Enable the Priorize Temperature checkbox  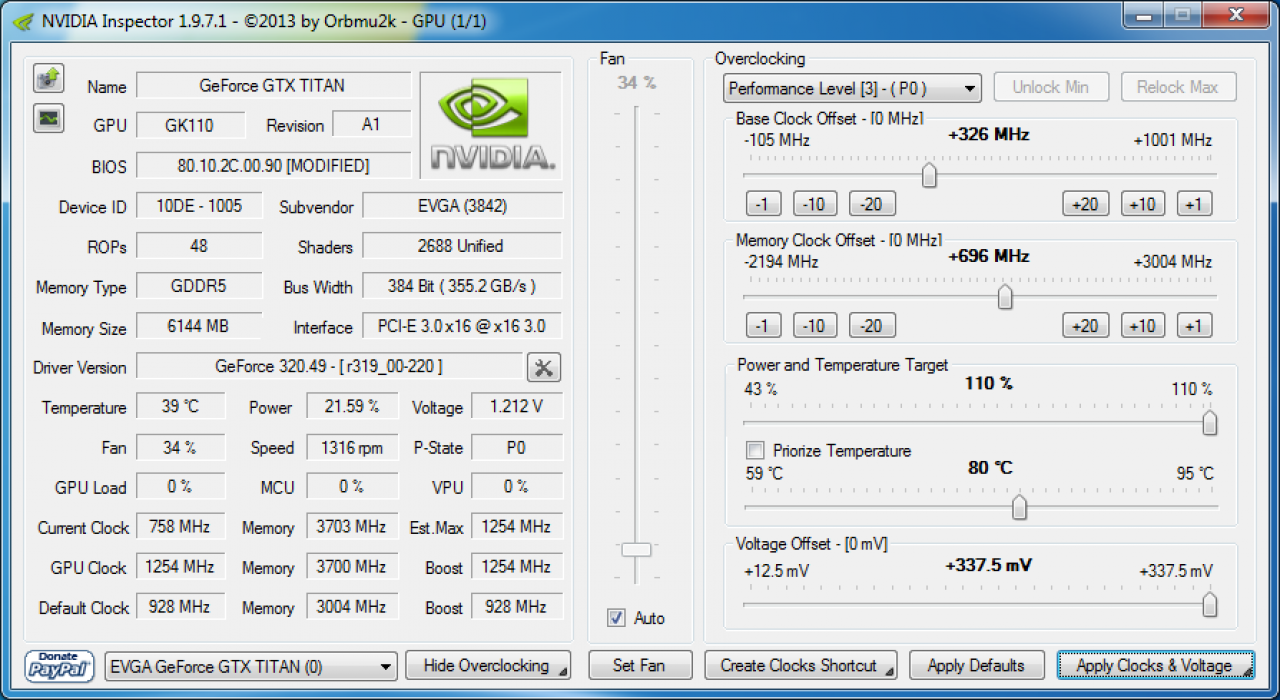pos(755,451)
